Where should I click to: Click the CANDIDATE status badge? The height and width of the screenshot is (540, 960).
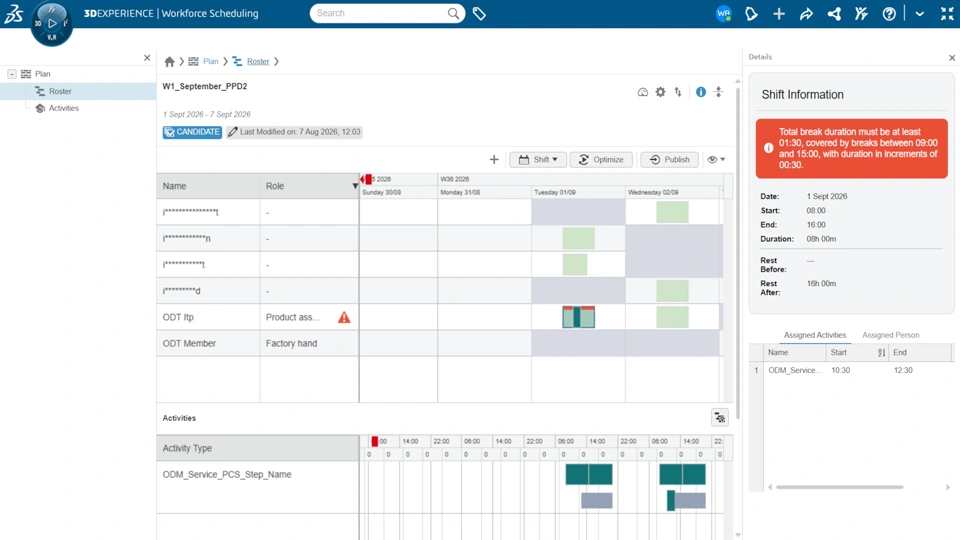click(x=192, y=132)
